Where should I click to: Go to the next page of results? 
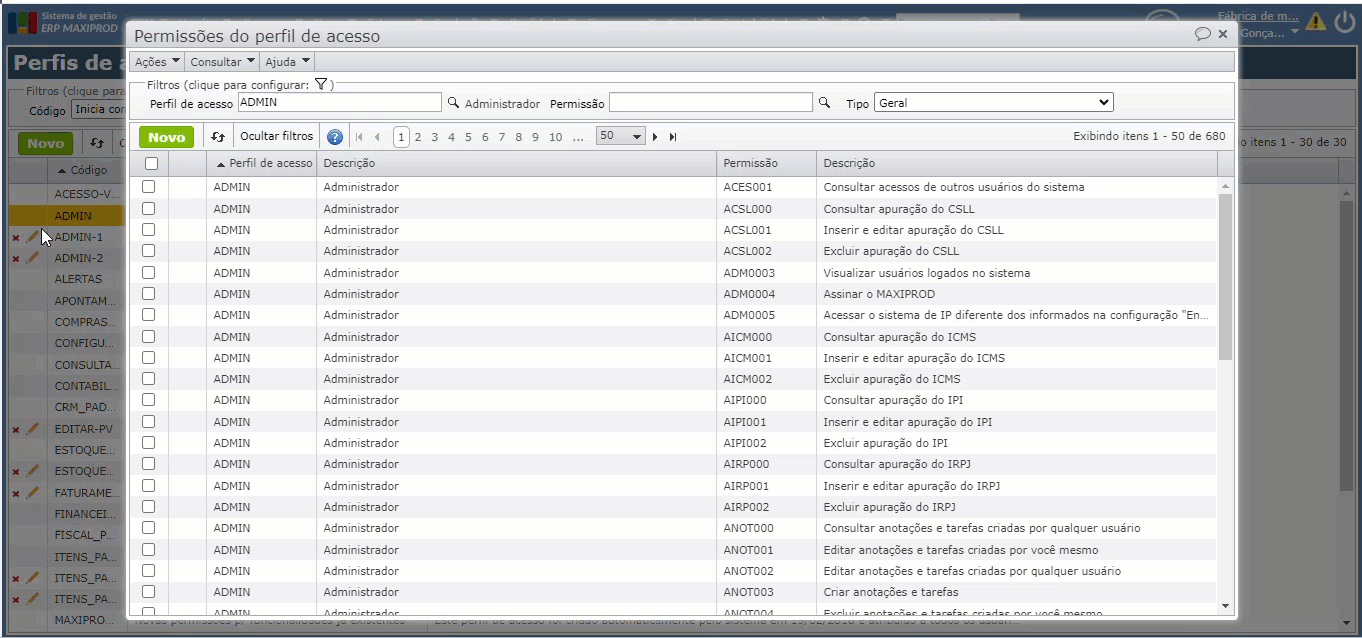pyautogui.click(x=655, y=137)
